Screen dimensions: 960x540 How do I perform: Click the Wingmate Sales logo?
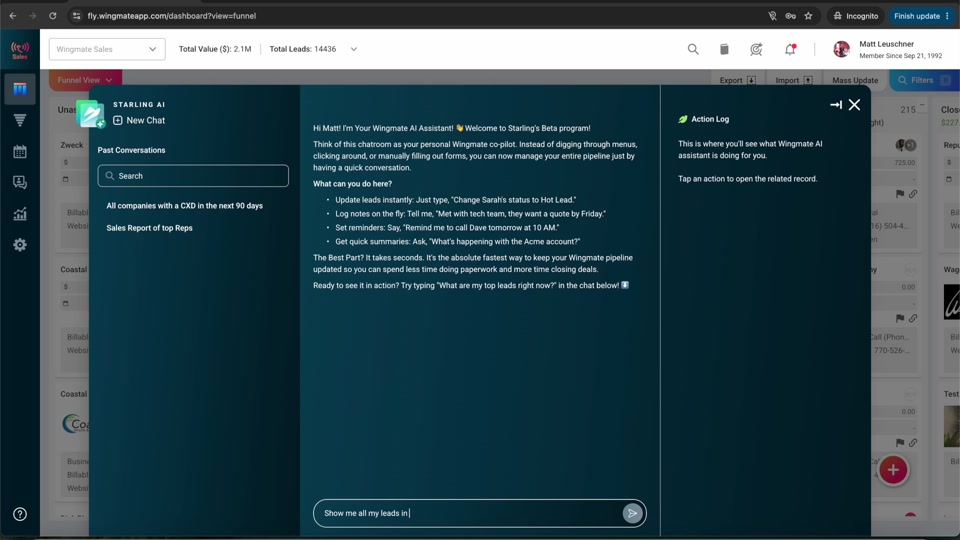20,50
